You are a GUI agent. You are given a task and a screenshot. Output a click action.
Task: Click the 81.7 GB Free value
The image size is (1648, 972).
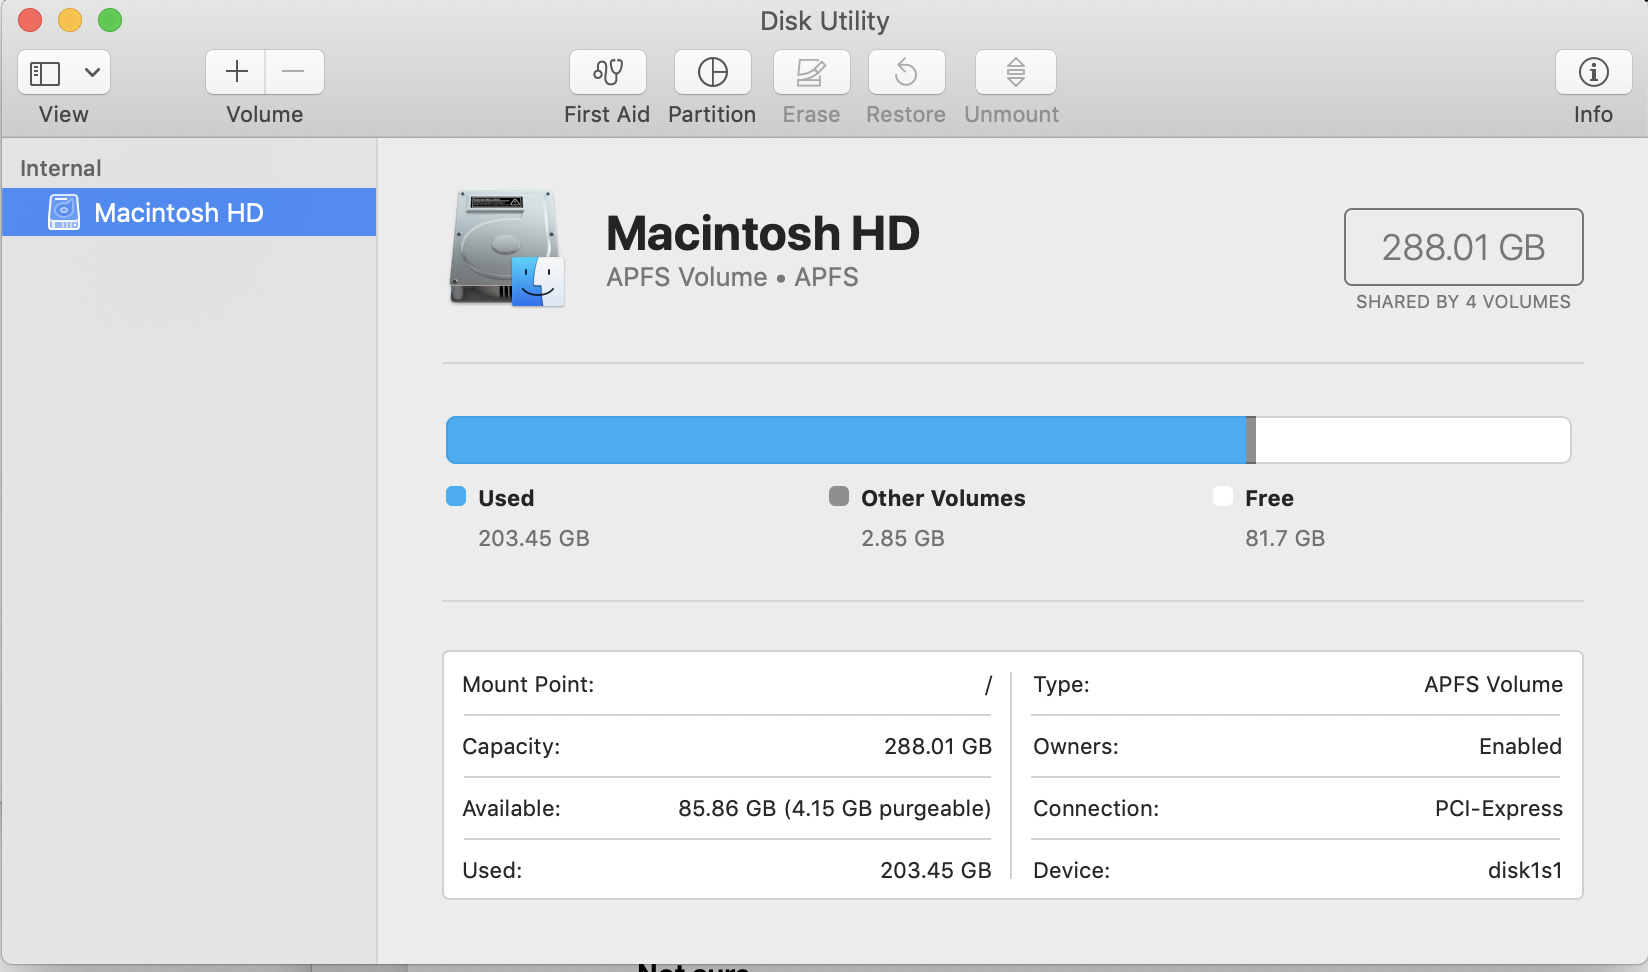(x=1285, y=539)
